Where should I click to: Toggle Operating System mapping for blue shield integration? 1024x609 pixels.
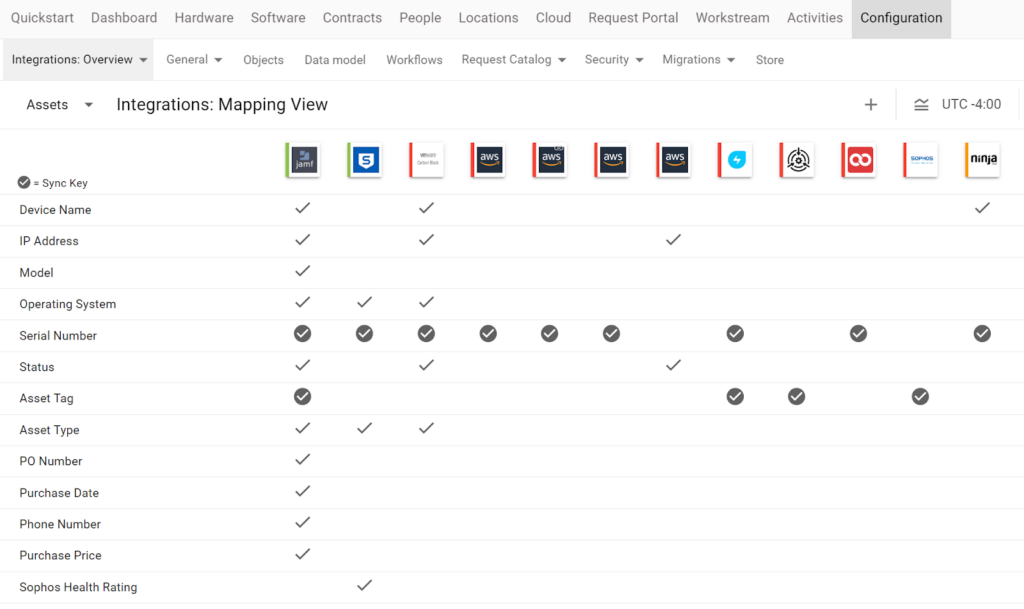coord(364,302)
